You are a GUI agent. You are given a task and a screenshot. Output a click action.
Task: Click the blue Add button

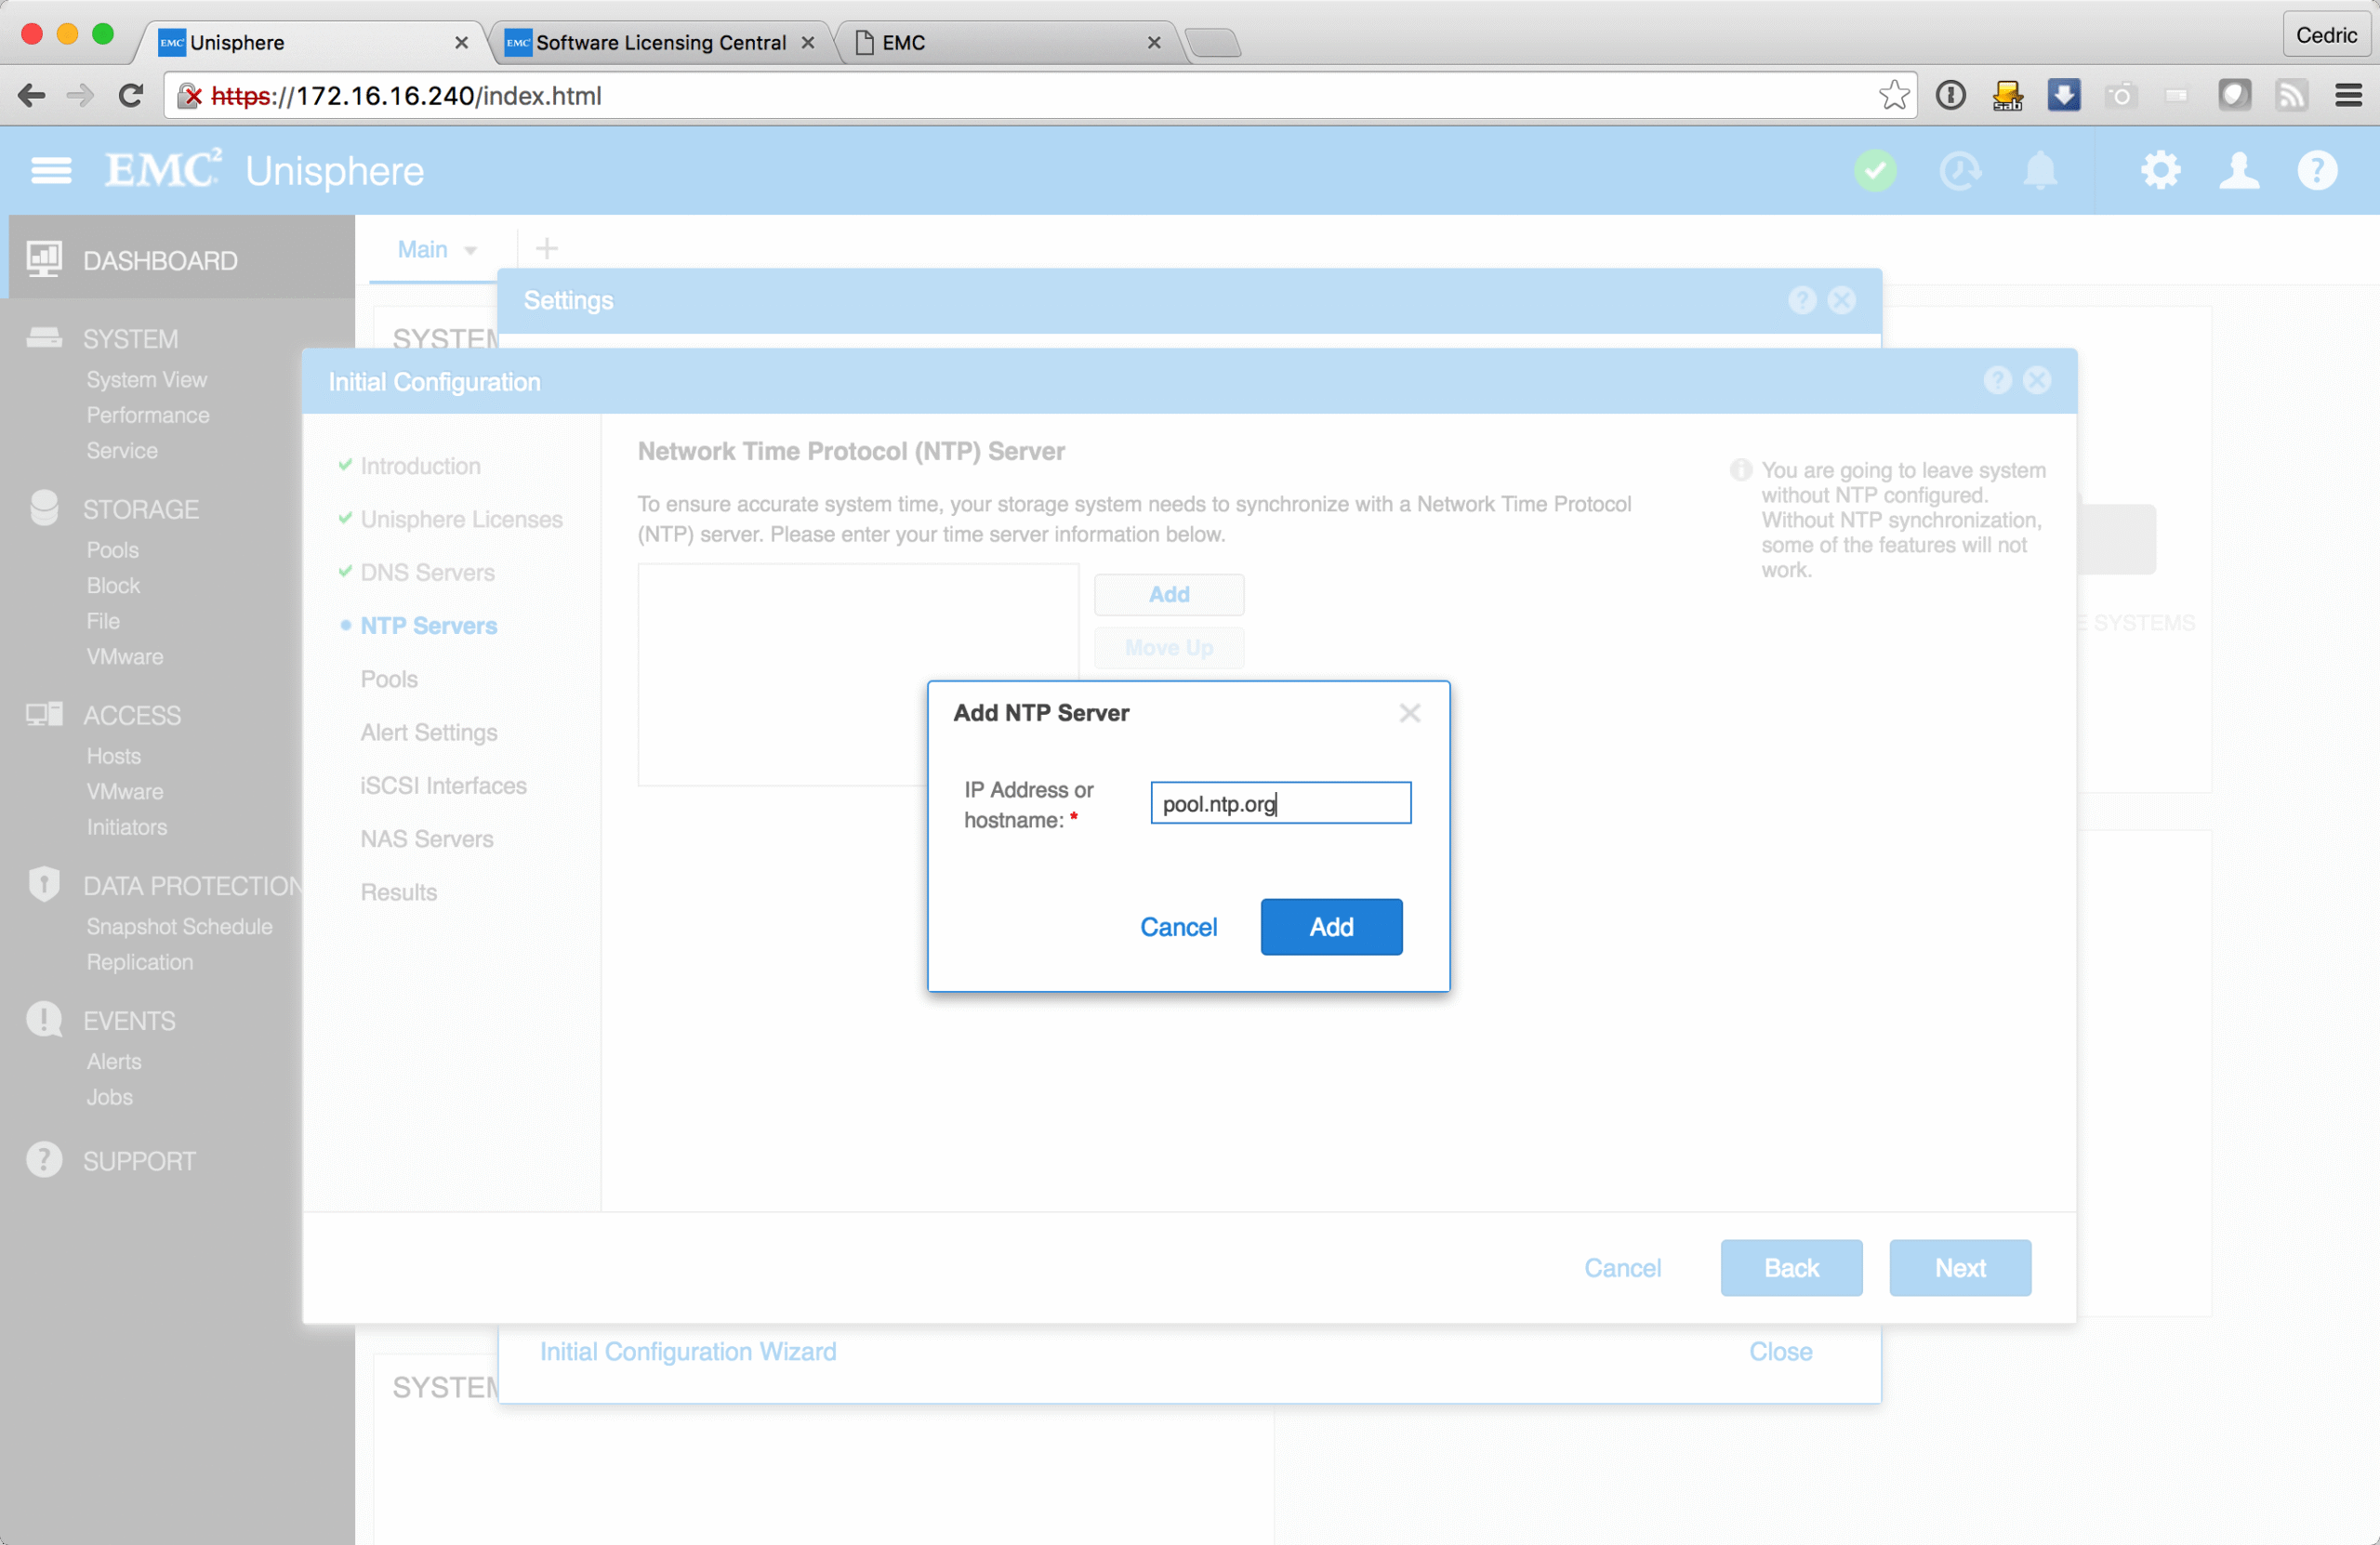click(x=1330, y=926)
